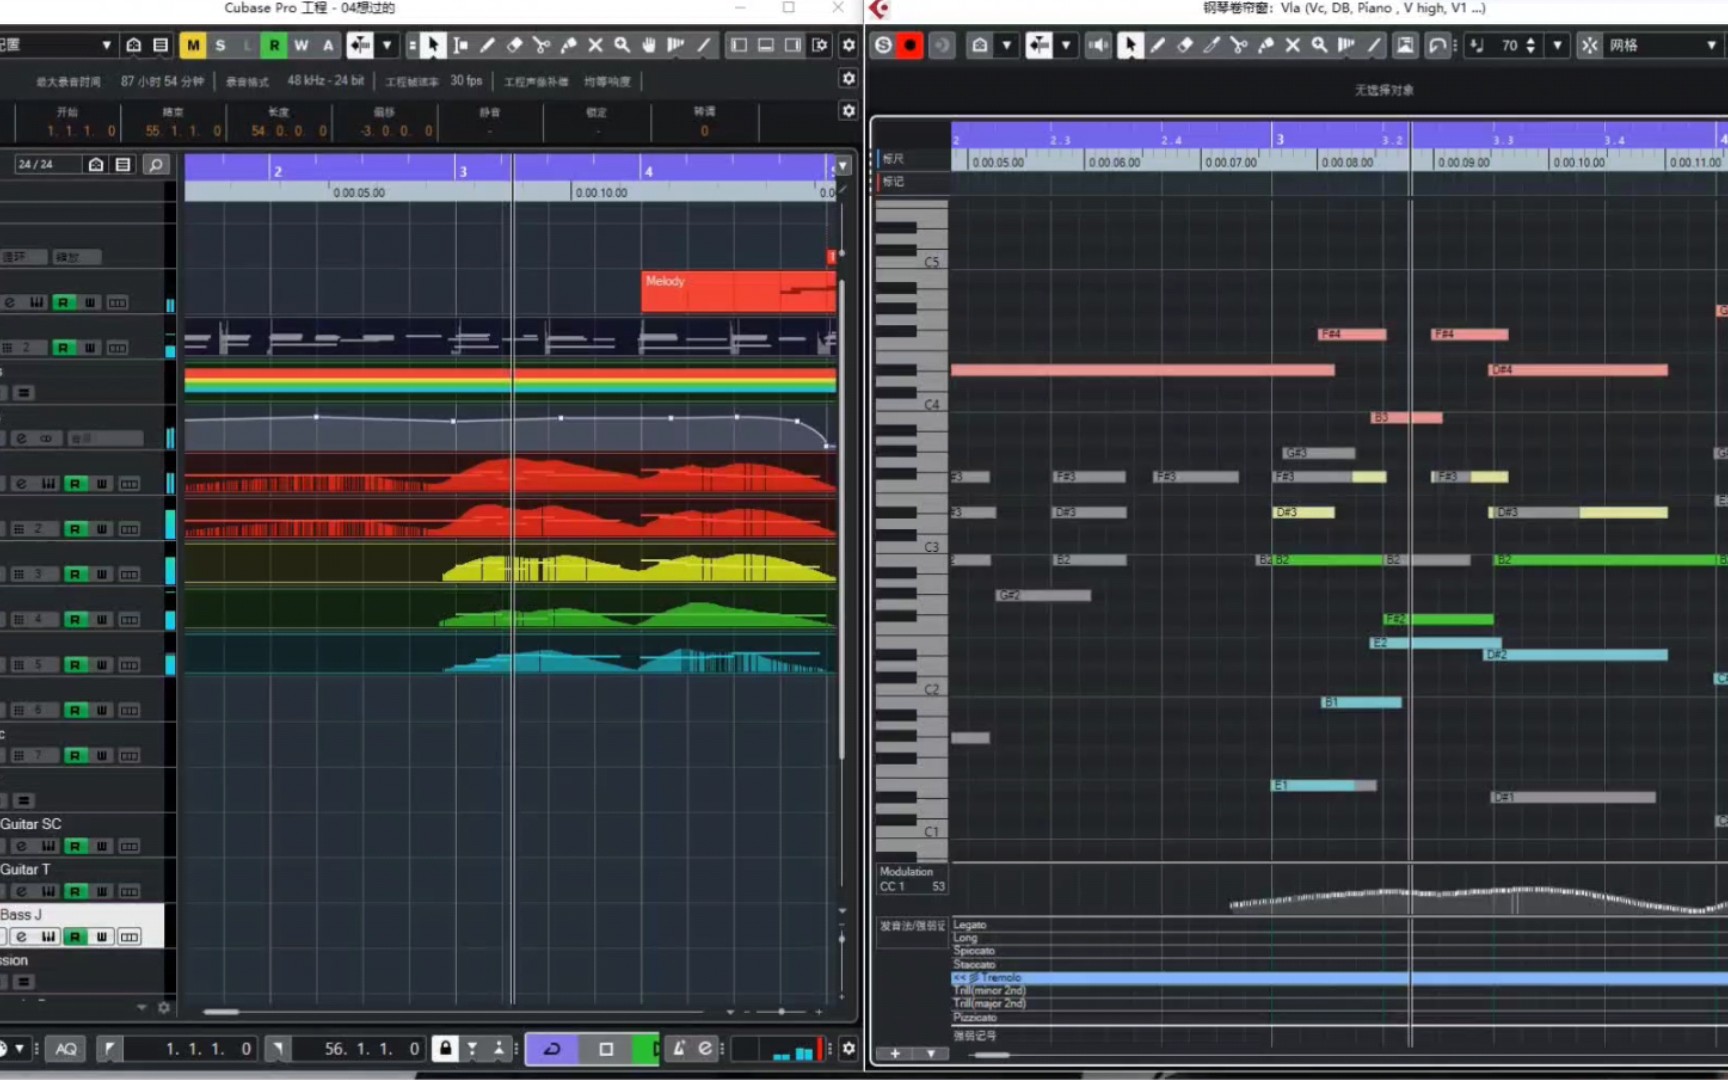Select Pizzicato articulation lane
This screenshot has width=1728, height=1080.
(1339, 1017)
